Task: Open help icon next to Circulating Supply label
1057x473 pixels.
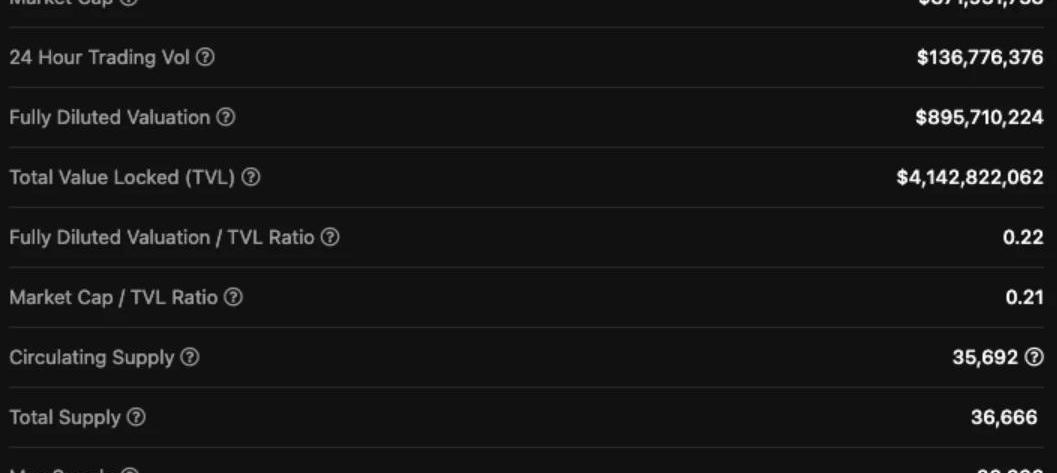Action: (x=190, y=357)
